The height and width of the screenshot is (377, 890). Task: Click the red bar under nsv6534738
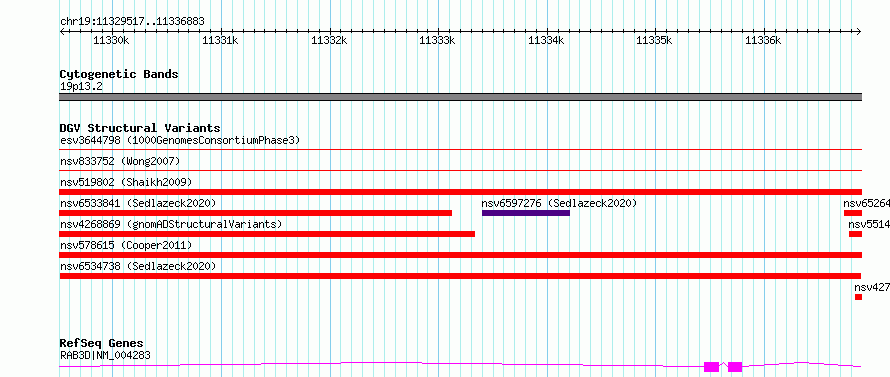(460, 276)
